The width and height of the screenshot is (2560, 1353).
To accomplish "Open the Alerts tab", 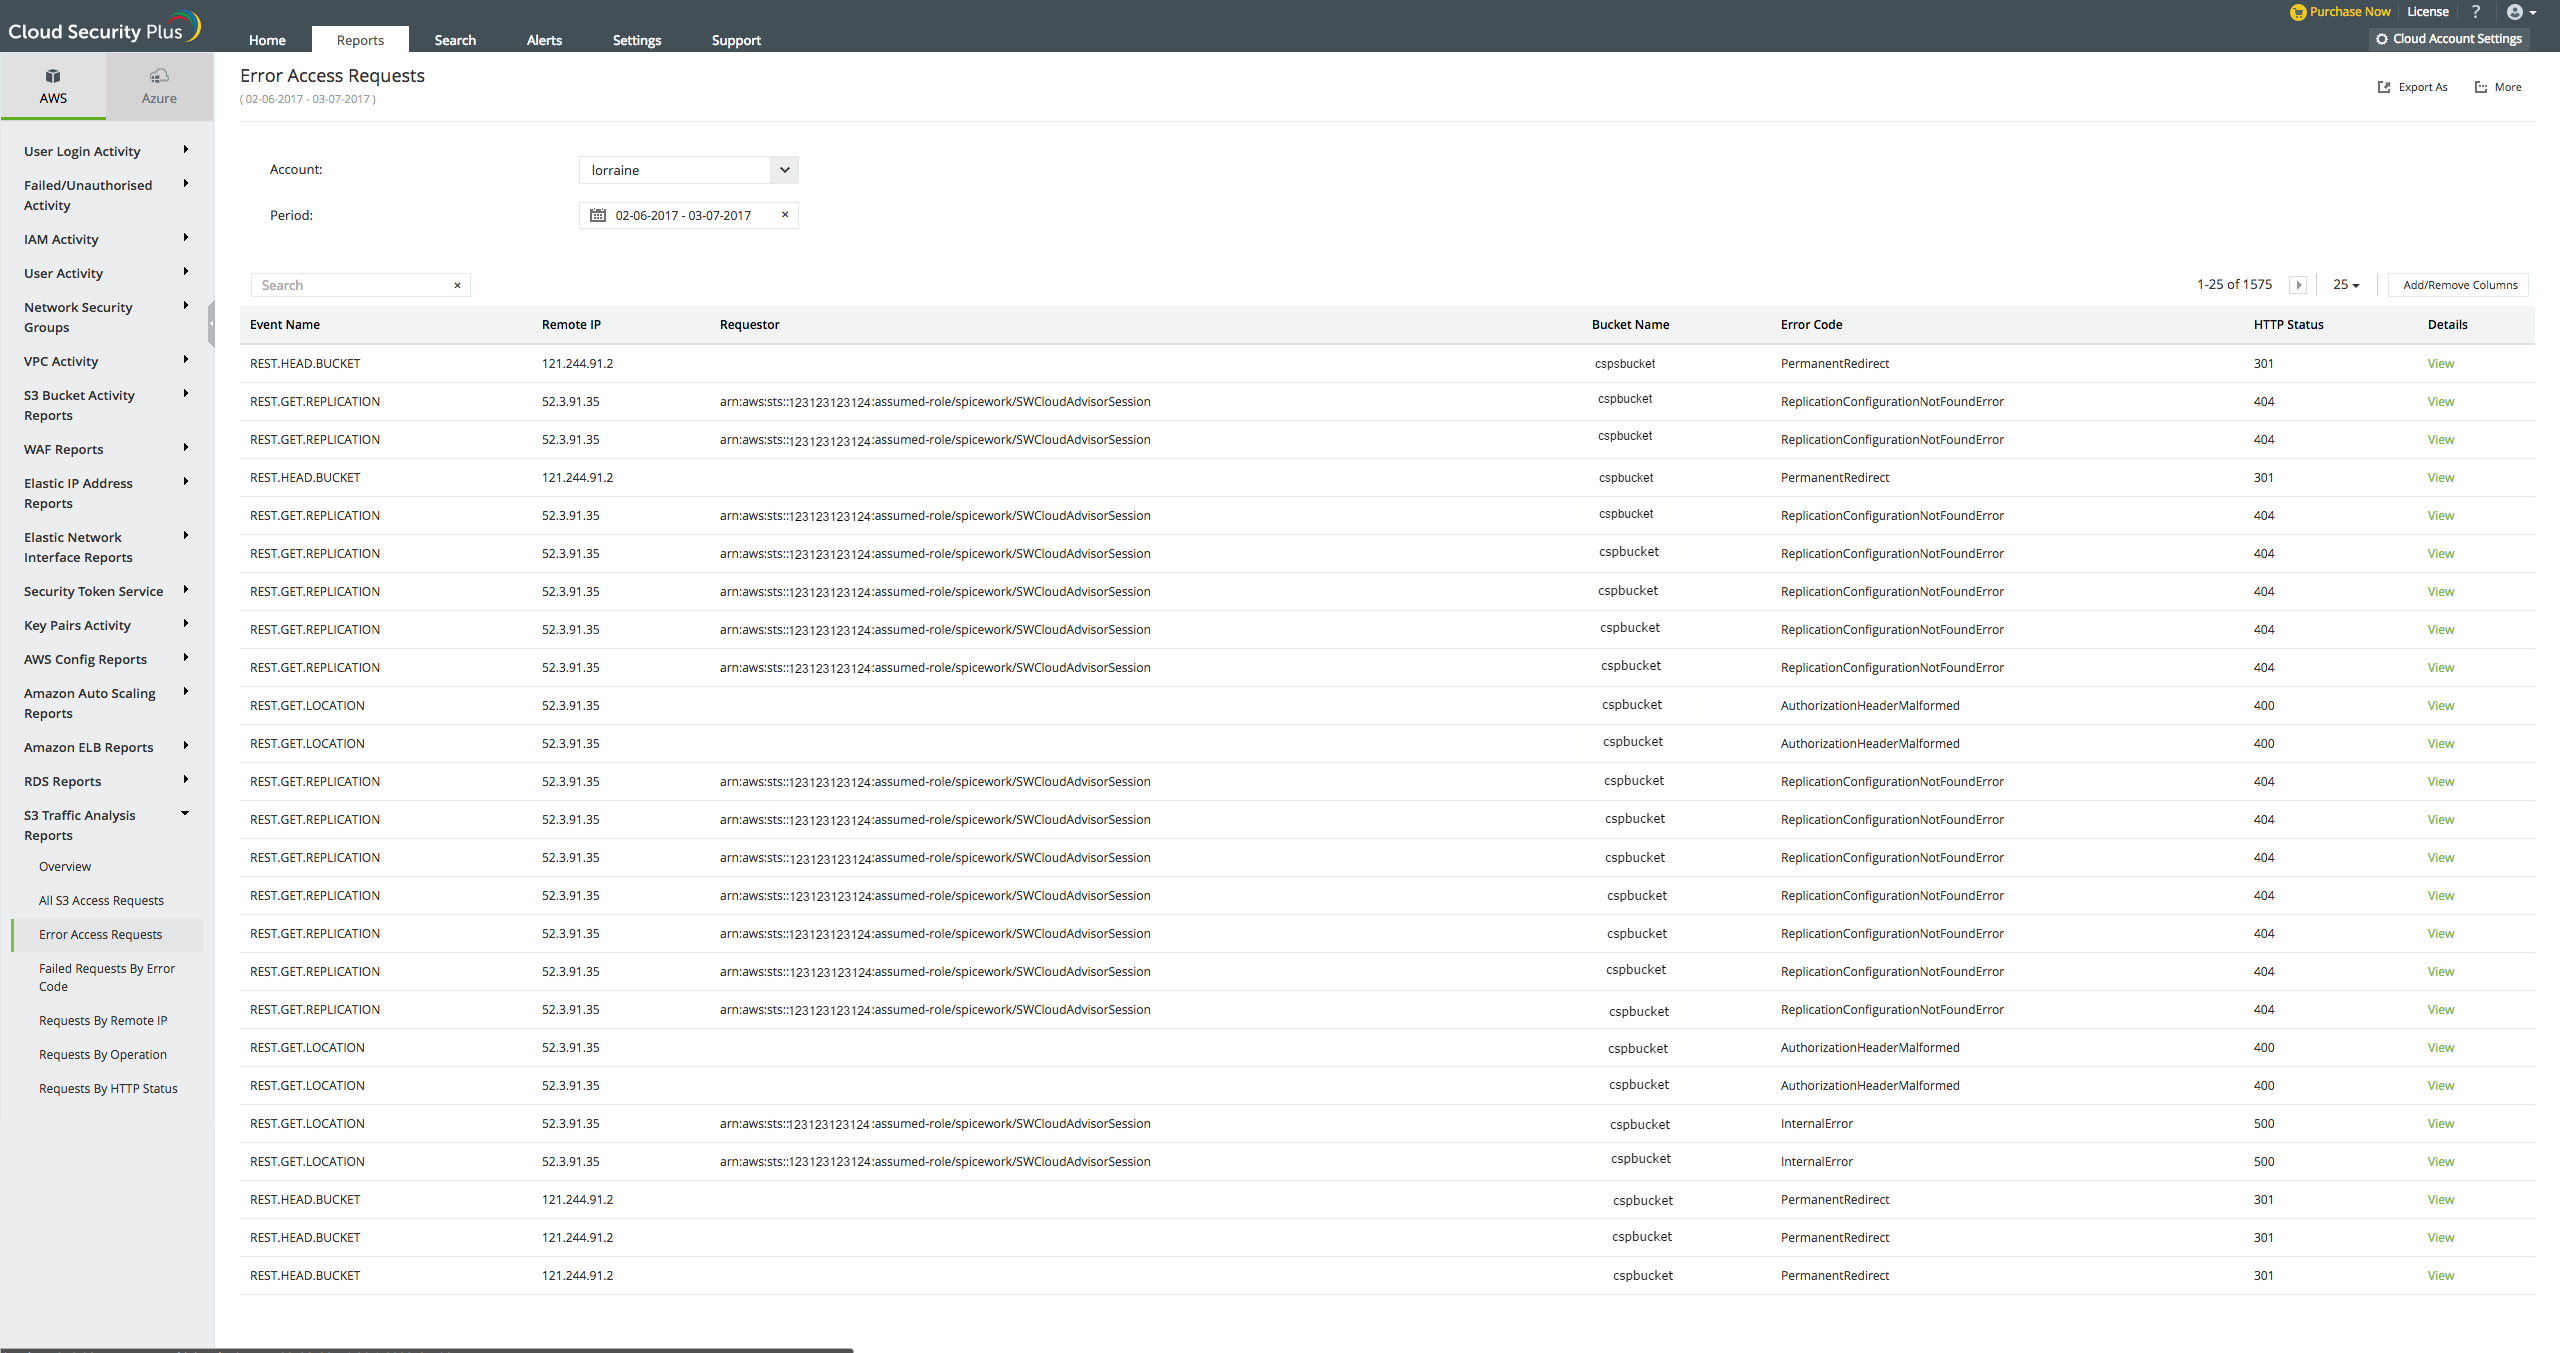I will [x=544, y=40].
